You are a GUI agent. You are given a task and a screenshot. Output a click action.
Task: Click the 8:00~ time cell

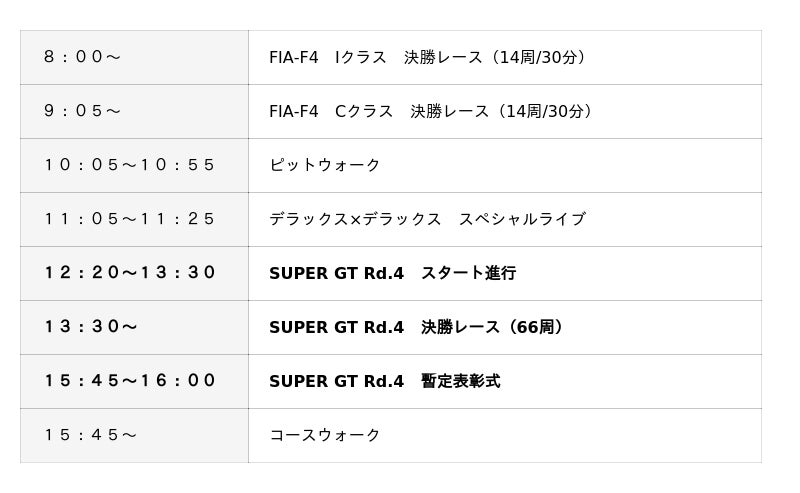coord(134,57)
